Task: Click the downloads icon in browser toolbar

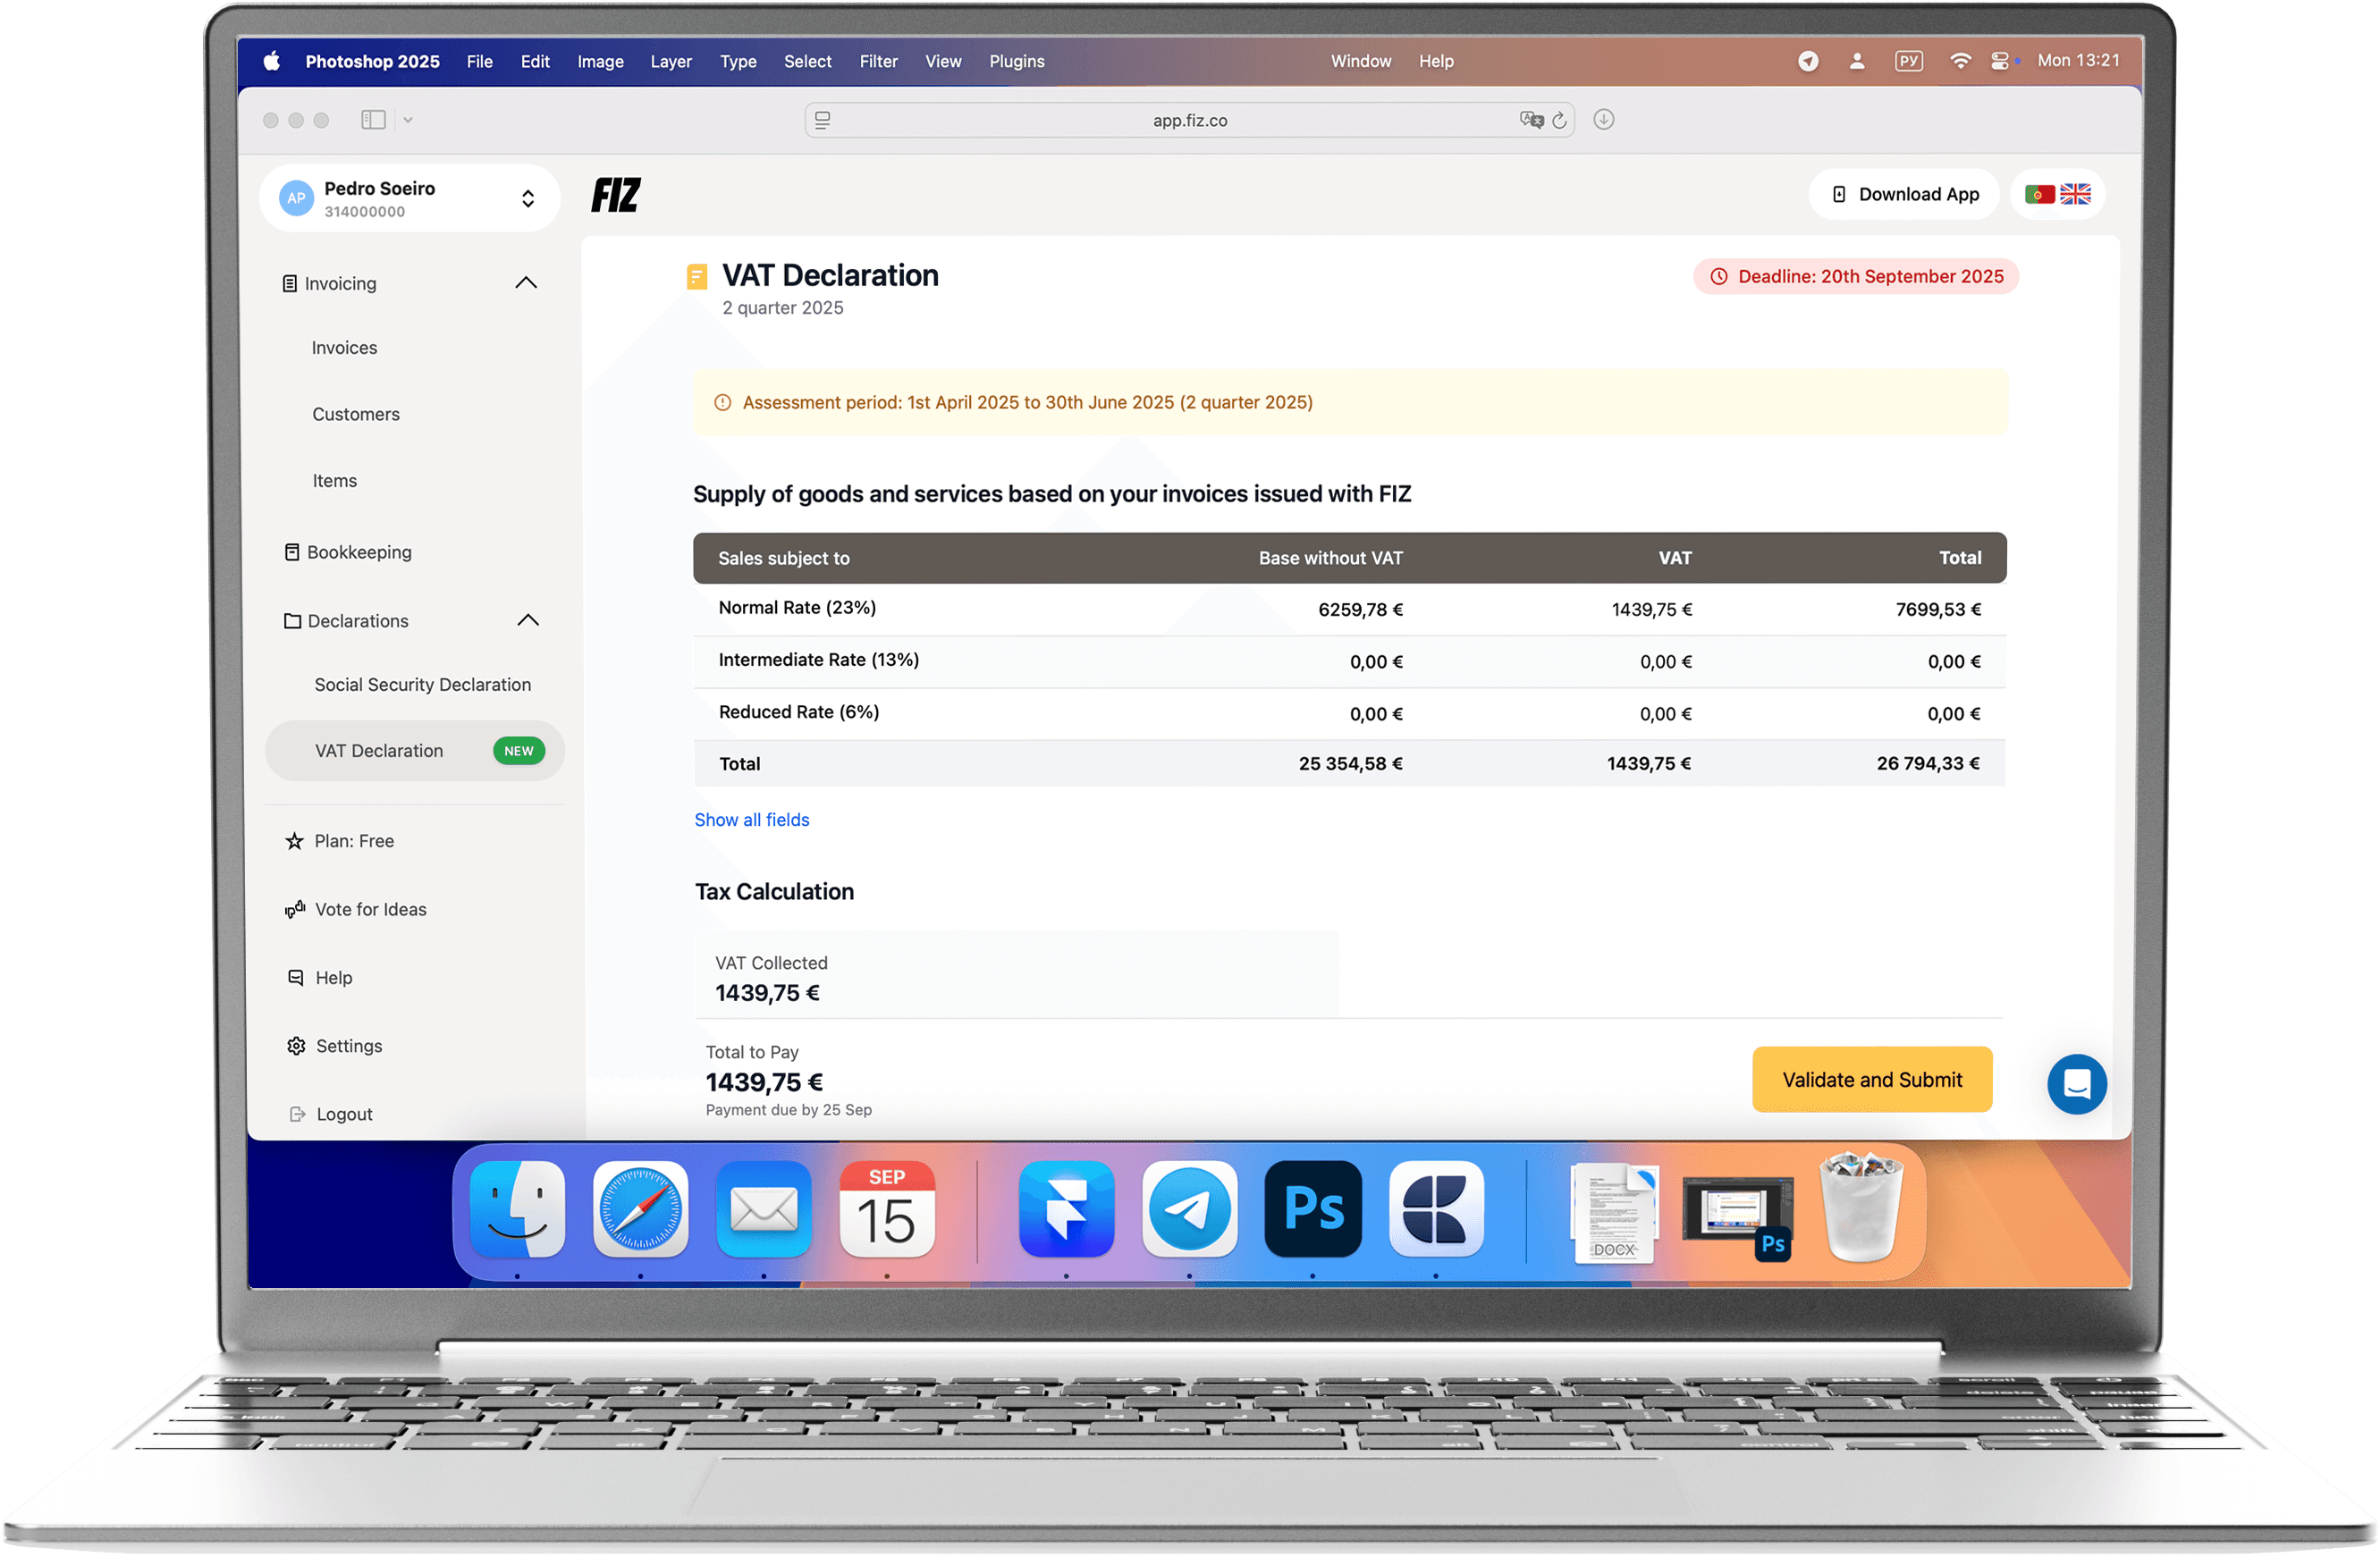Action: pyautogui.click(x=1603, y=120)
